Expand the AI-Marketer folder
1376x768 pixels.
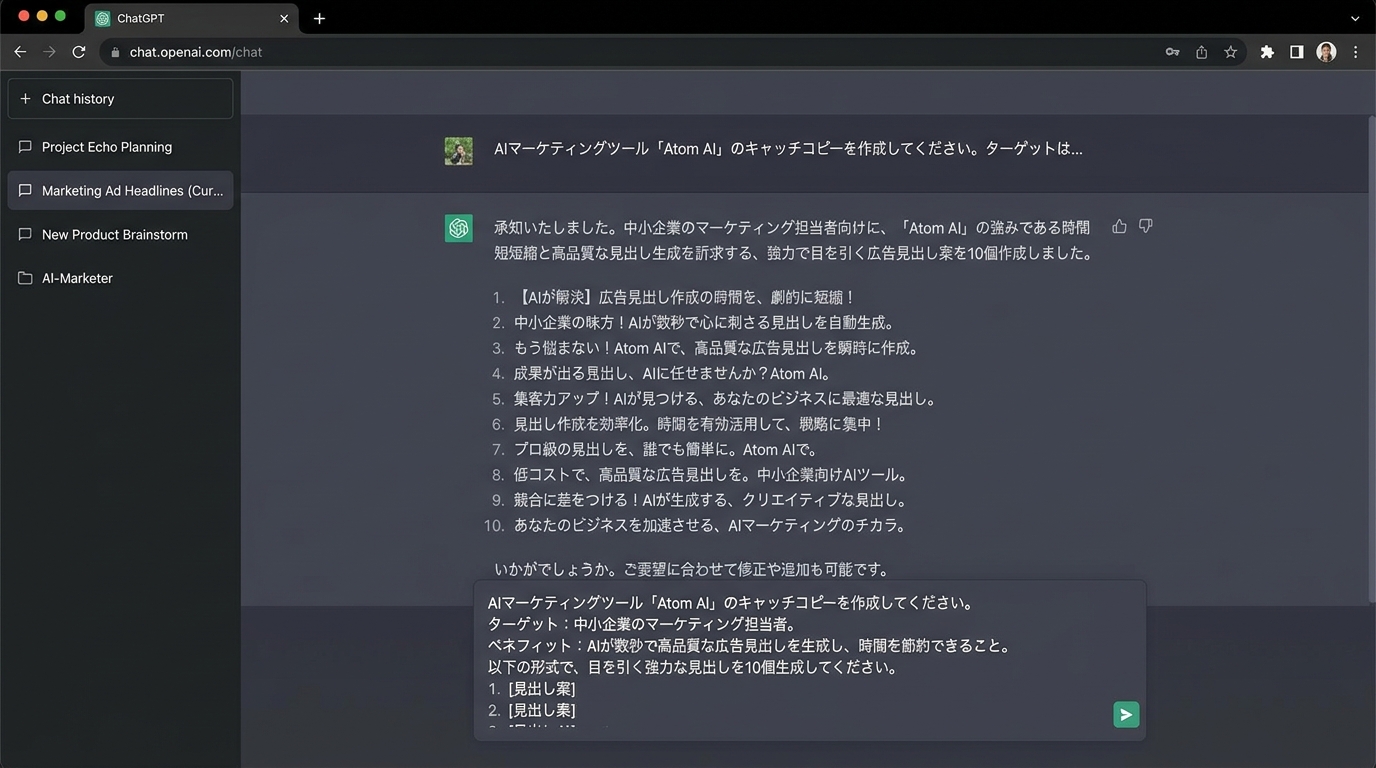tap(77, 278)
